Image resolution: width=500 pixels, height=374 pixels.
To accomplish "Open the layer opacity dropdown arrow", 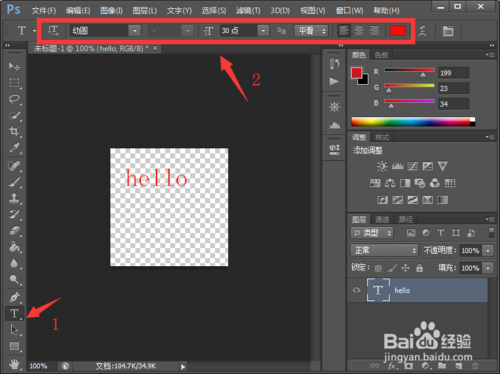I will [488, 250].
